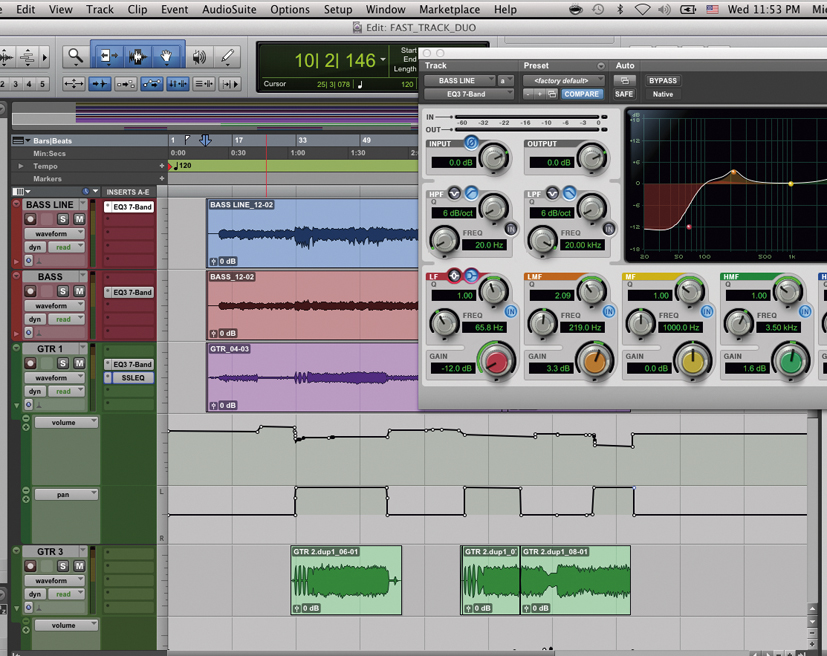Open the GTR 1 pan lane selector
The image size is (827, 656).
click(x=66, y=495)
